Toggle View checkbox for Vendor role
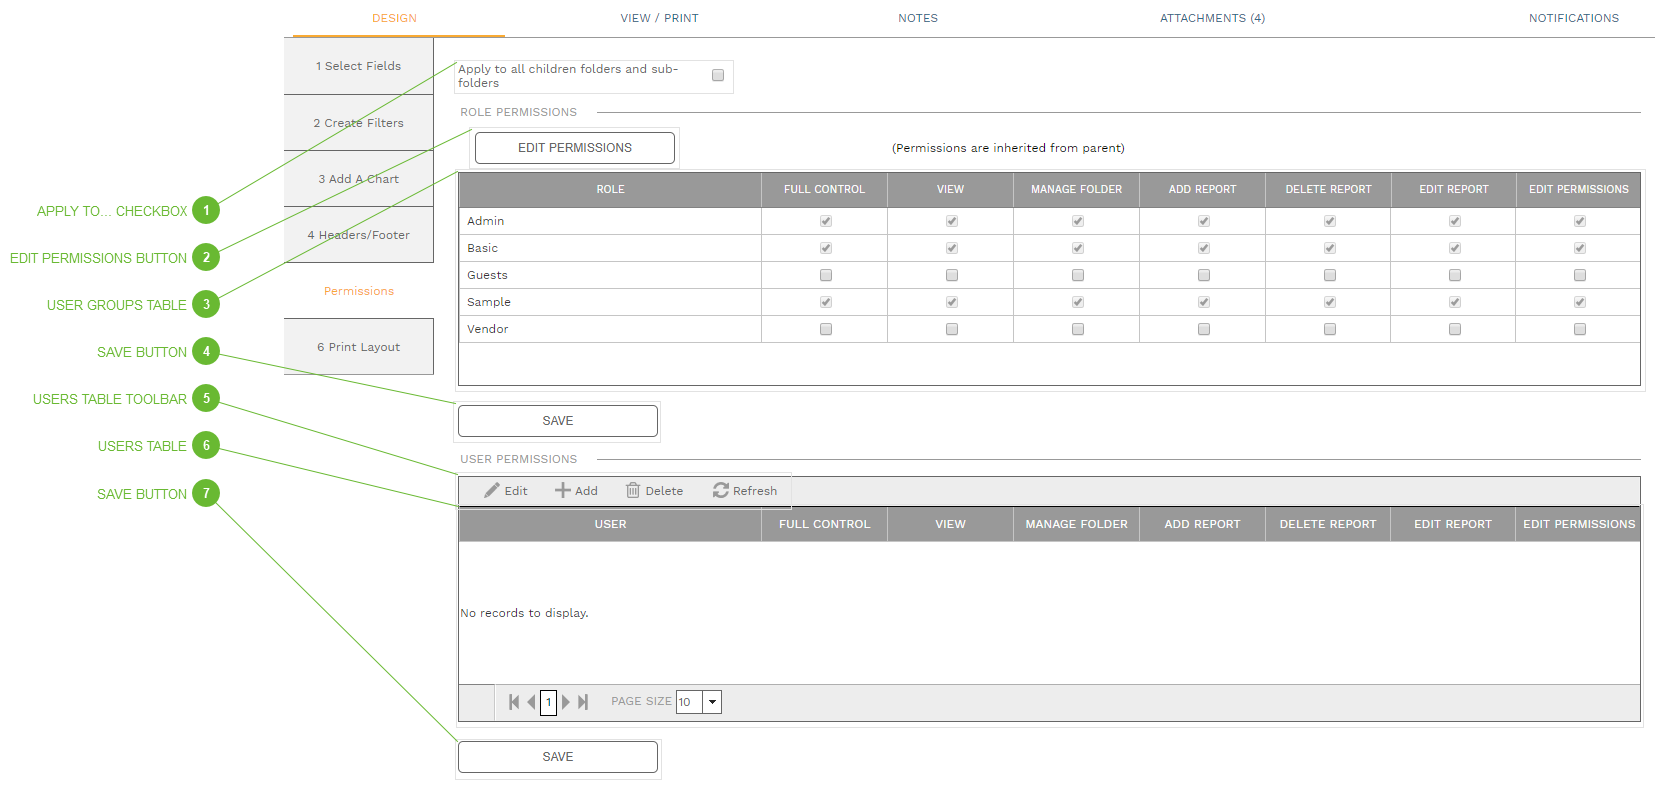The width and height of the screenshot is (1658, 785). pyautogui.click(x=952, y=329)
